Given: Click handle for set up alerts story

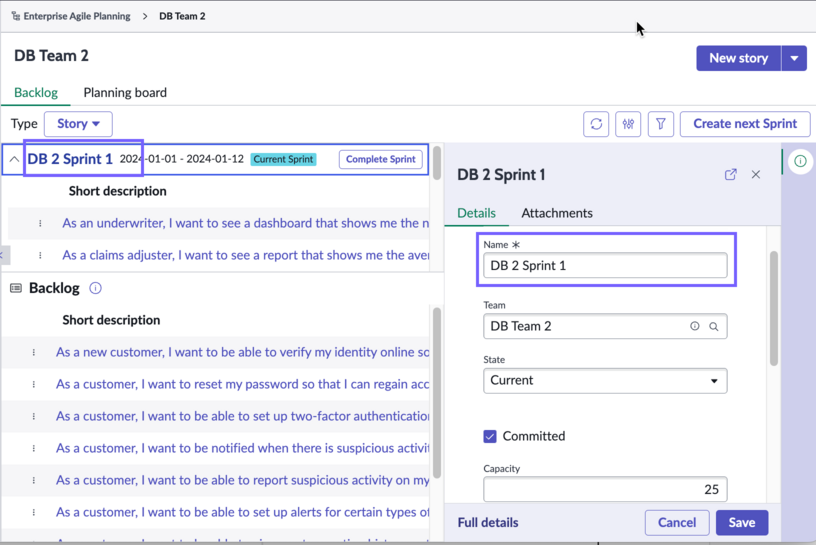Looking at the screenshot, I should (34, 512).
